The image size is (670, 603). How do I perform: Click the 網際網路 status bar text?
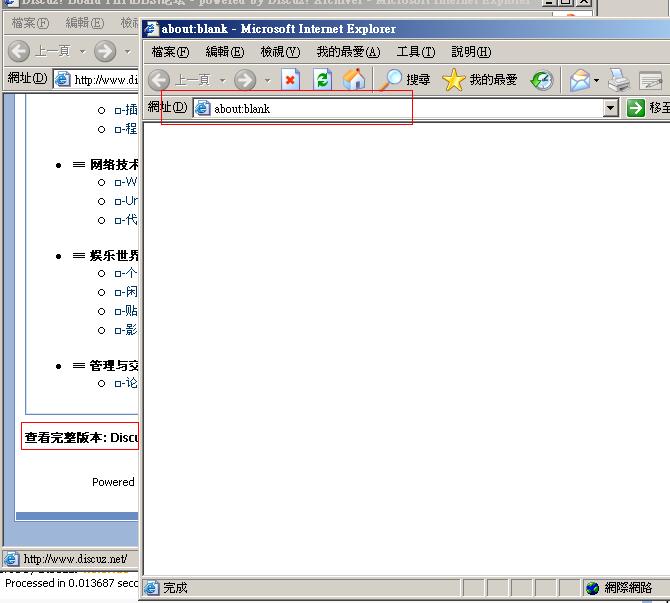pyautogui.click(x=628, y=588)
